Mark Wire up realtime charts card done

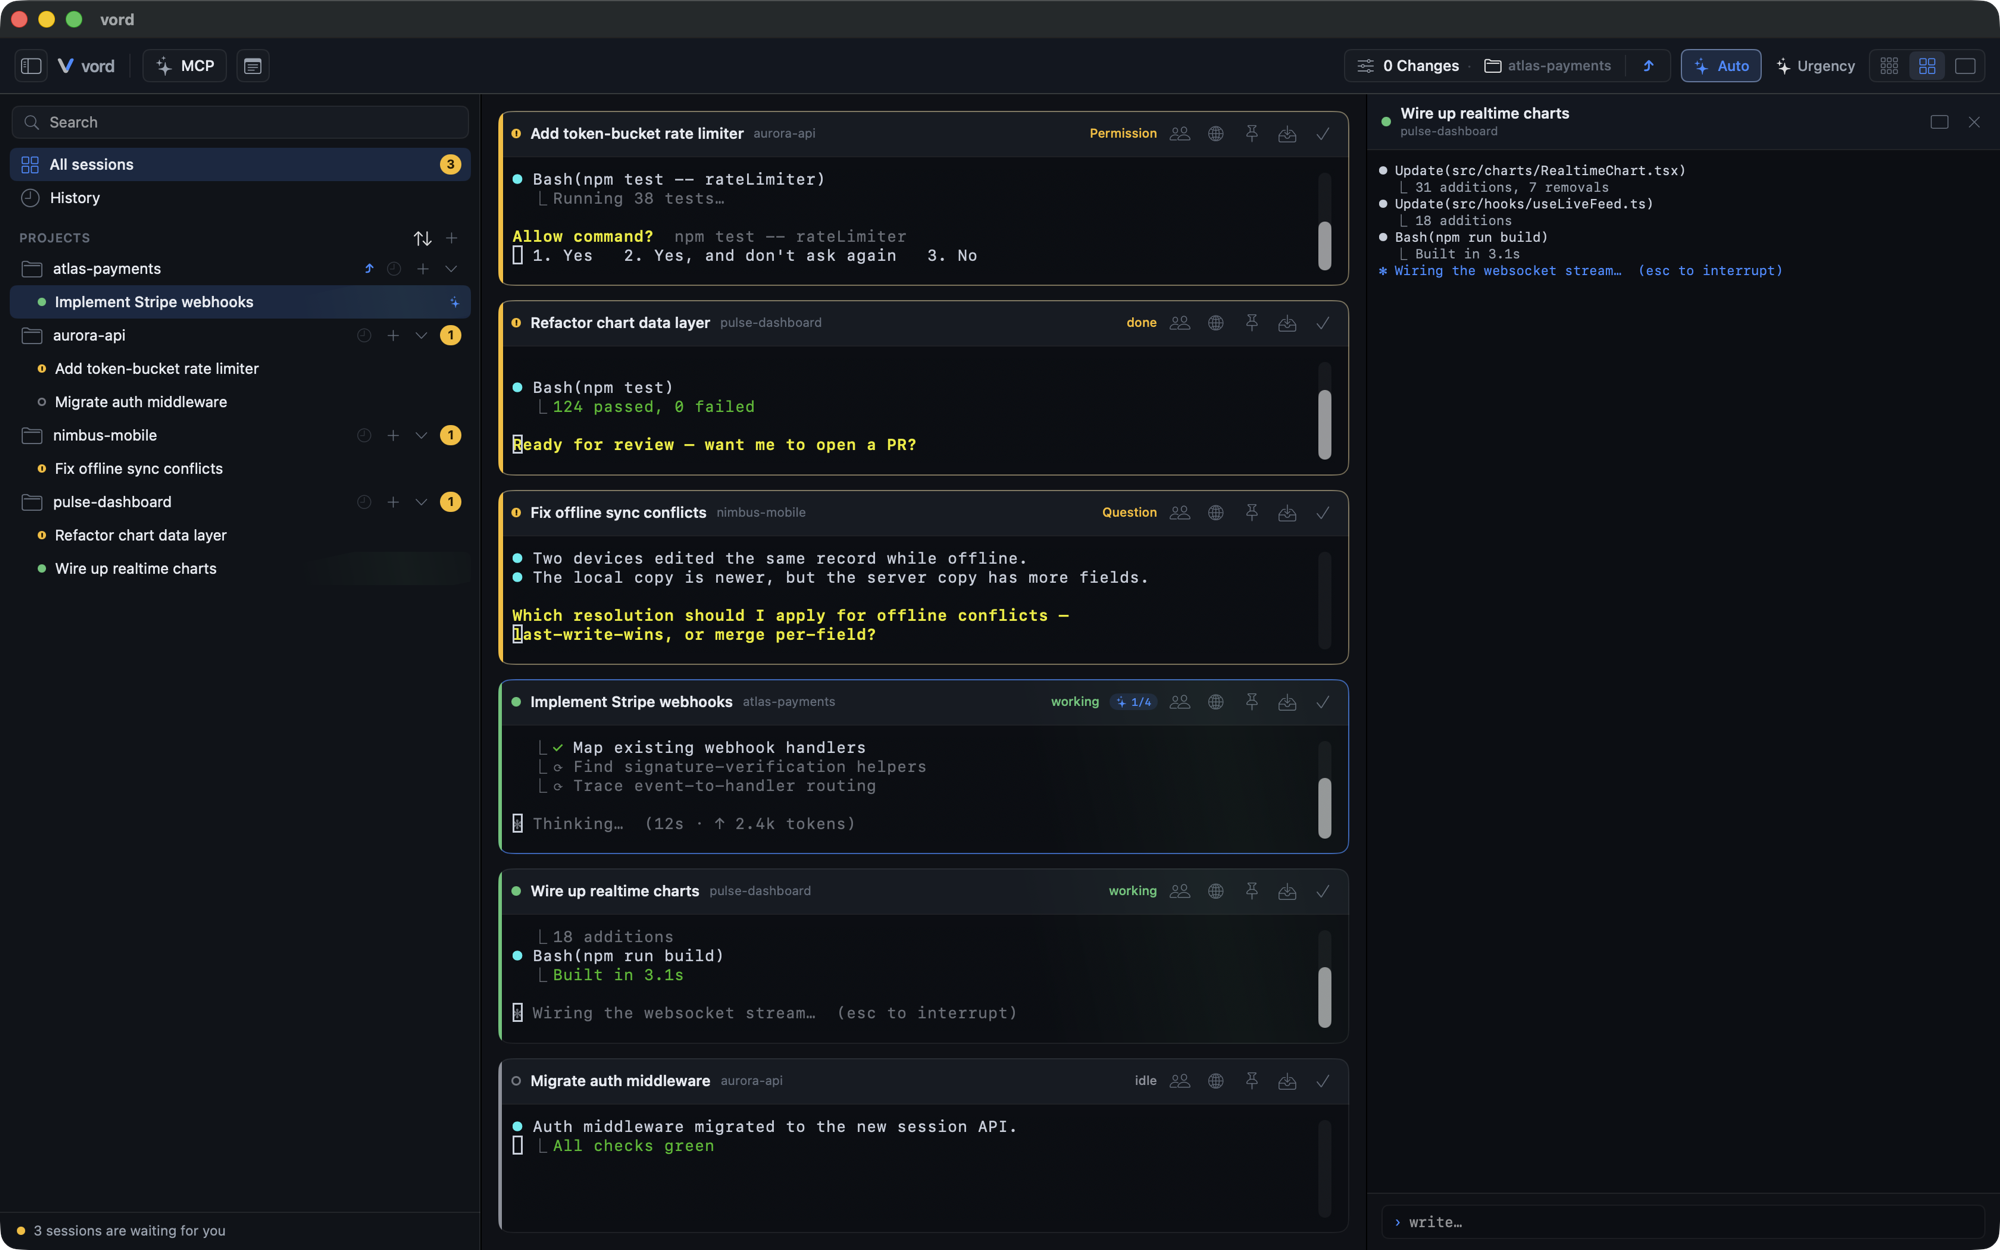[x=1323, y=891]
